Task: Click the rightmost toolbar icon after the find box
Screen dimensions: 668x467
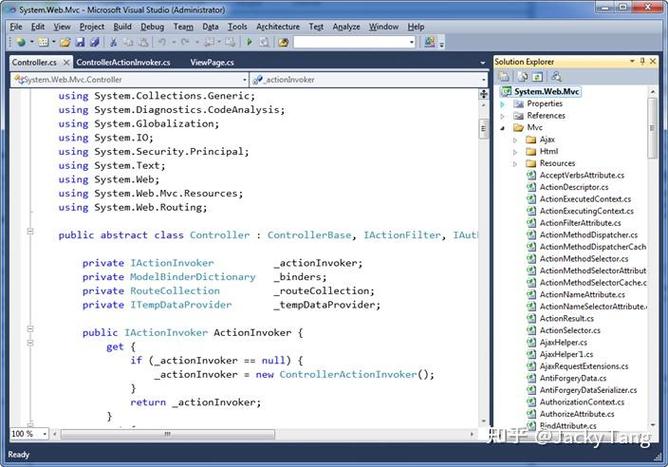Action: click(x=430, y=42)
